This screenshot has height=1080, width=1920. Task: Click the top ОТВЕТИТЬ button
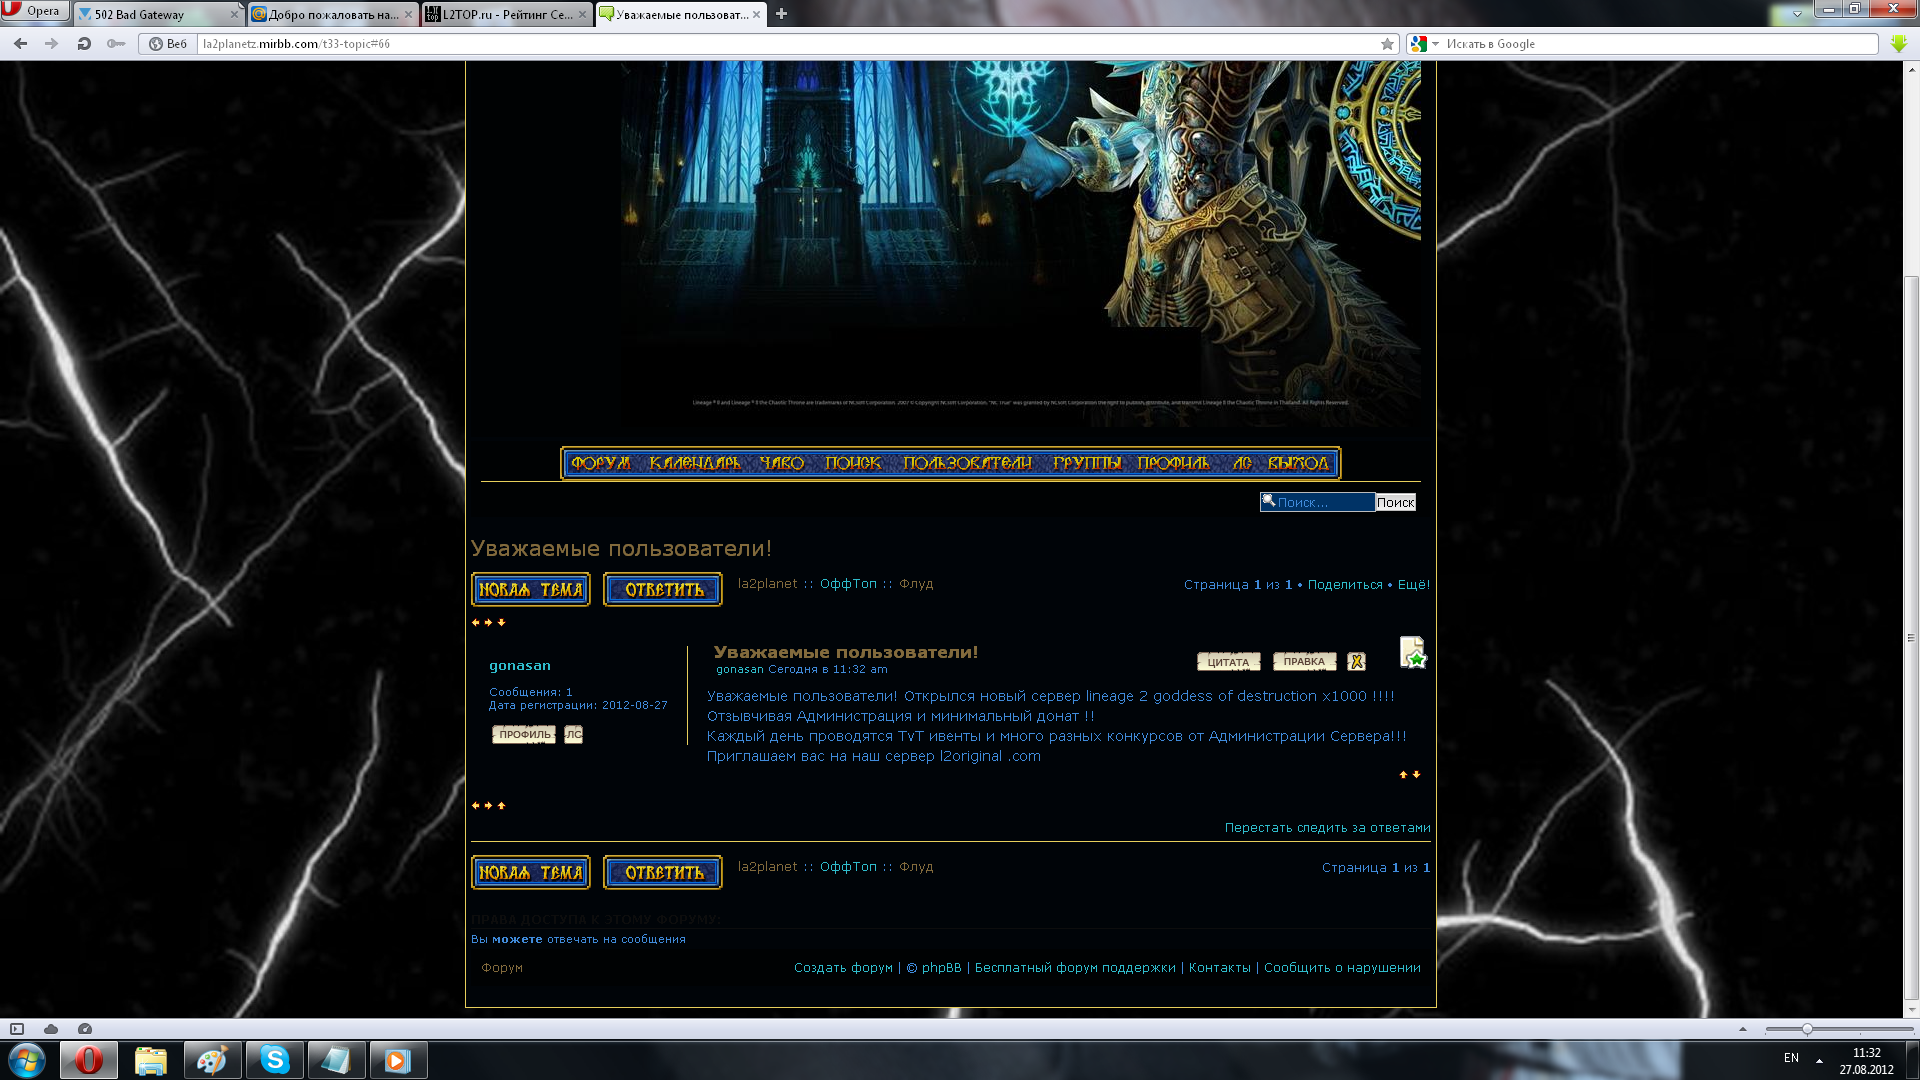pos(663,589)
